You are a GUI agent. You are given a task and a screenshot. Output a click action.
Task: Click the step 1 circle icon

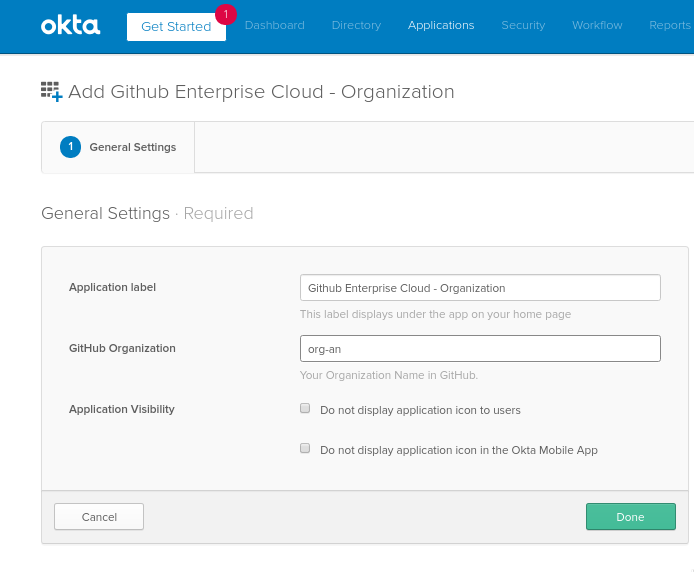(70, 147)
